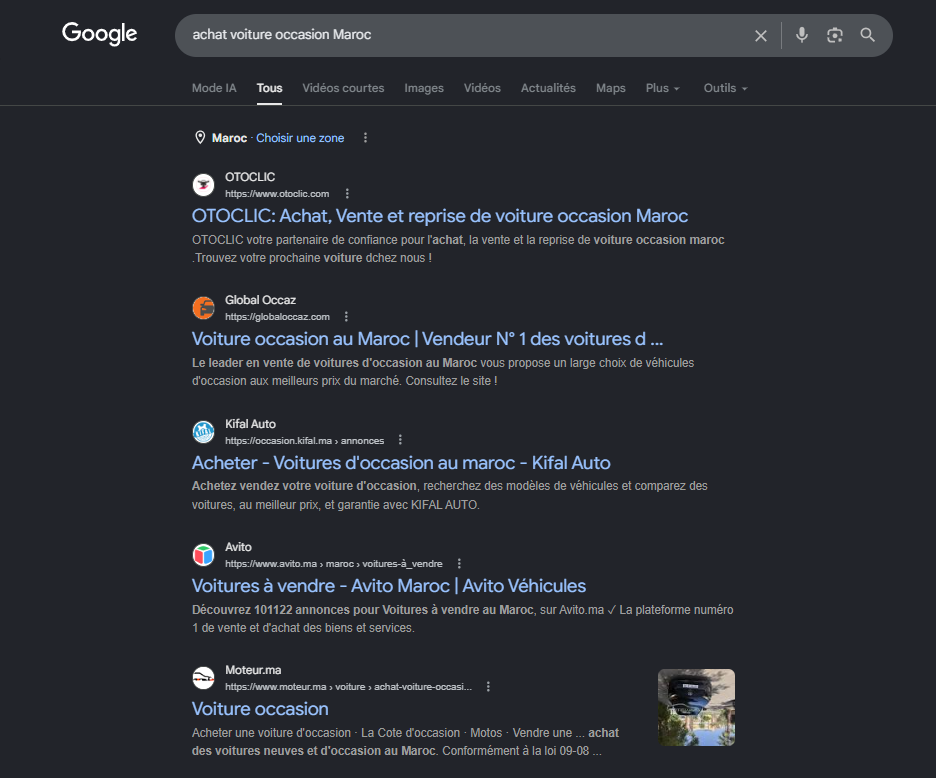The height and width of the screenshot is (778, 936).
Task: Open the Mode IA tab
Action: [214, 88]
